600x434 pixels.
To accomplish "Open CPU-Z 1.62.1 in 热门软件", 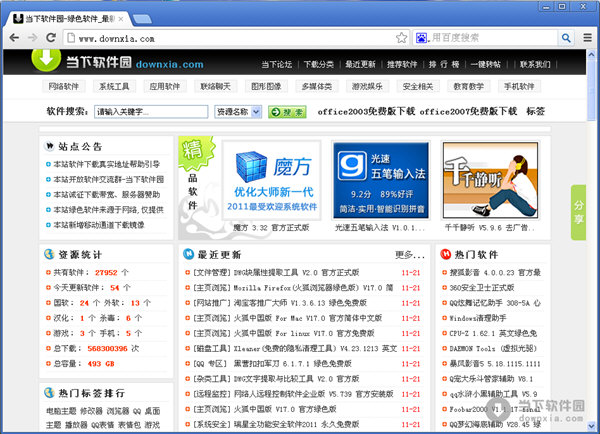I will [x=493, y=333].
